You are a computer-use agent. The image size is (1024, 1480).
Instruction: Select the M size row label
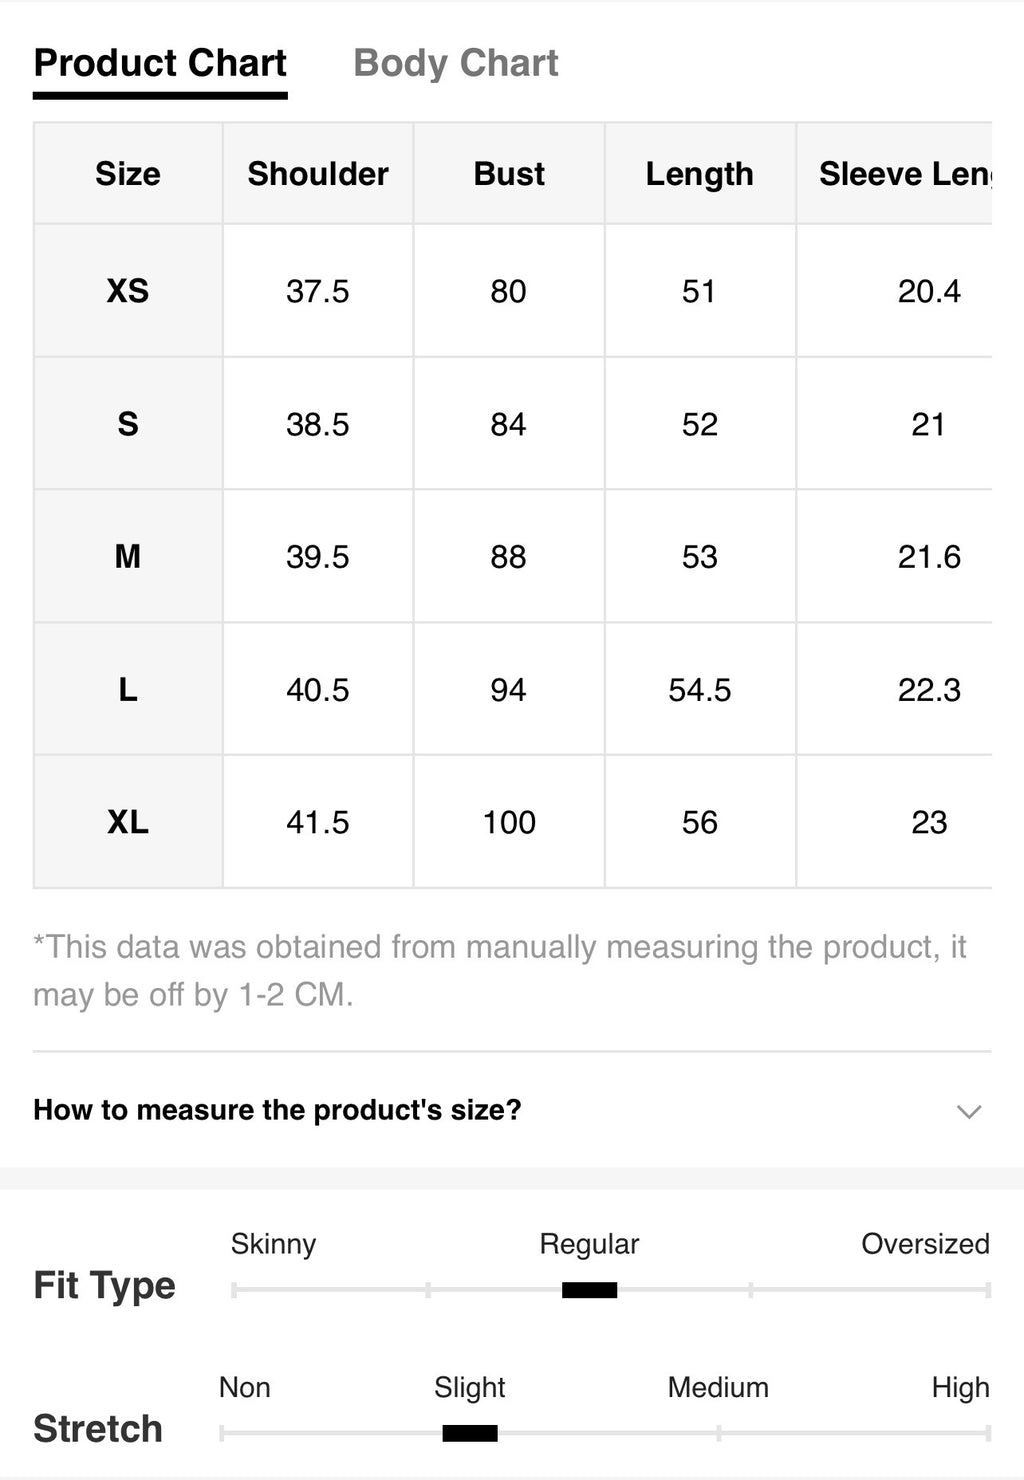pyautogui.click(x=128, y=556)
